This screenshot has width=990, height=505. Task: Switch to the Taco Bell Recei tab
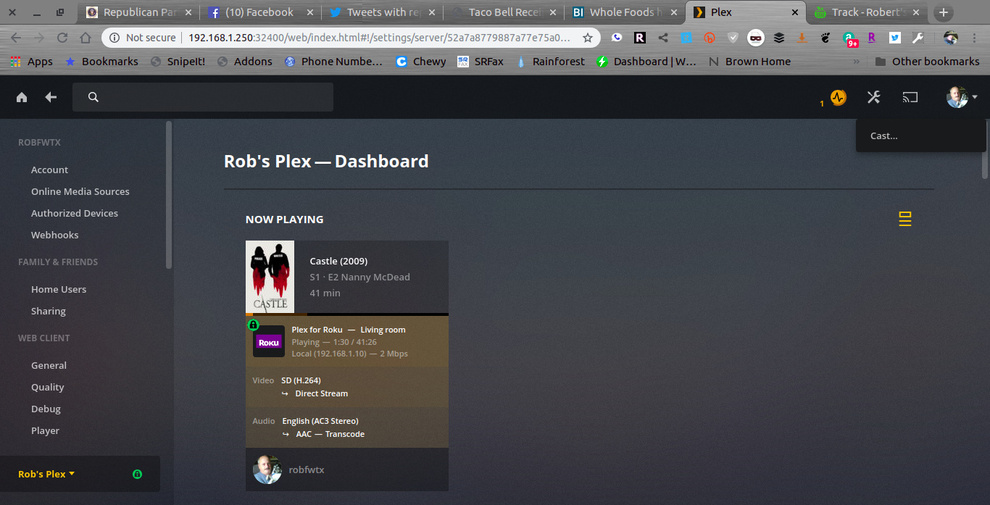coord(504,12)
